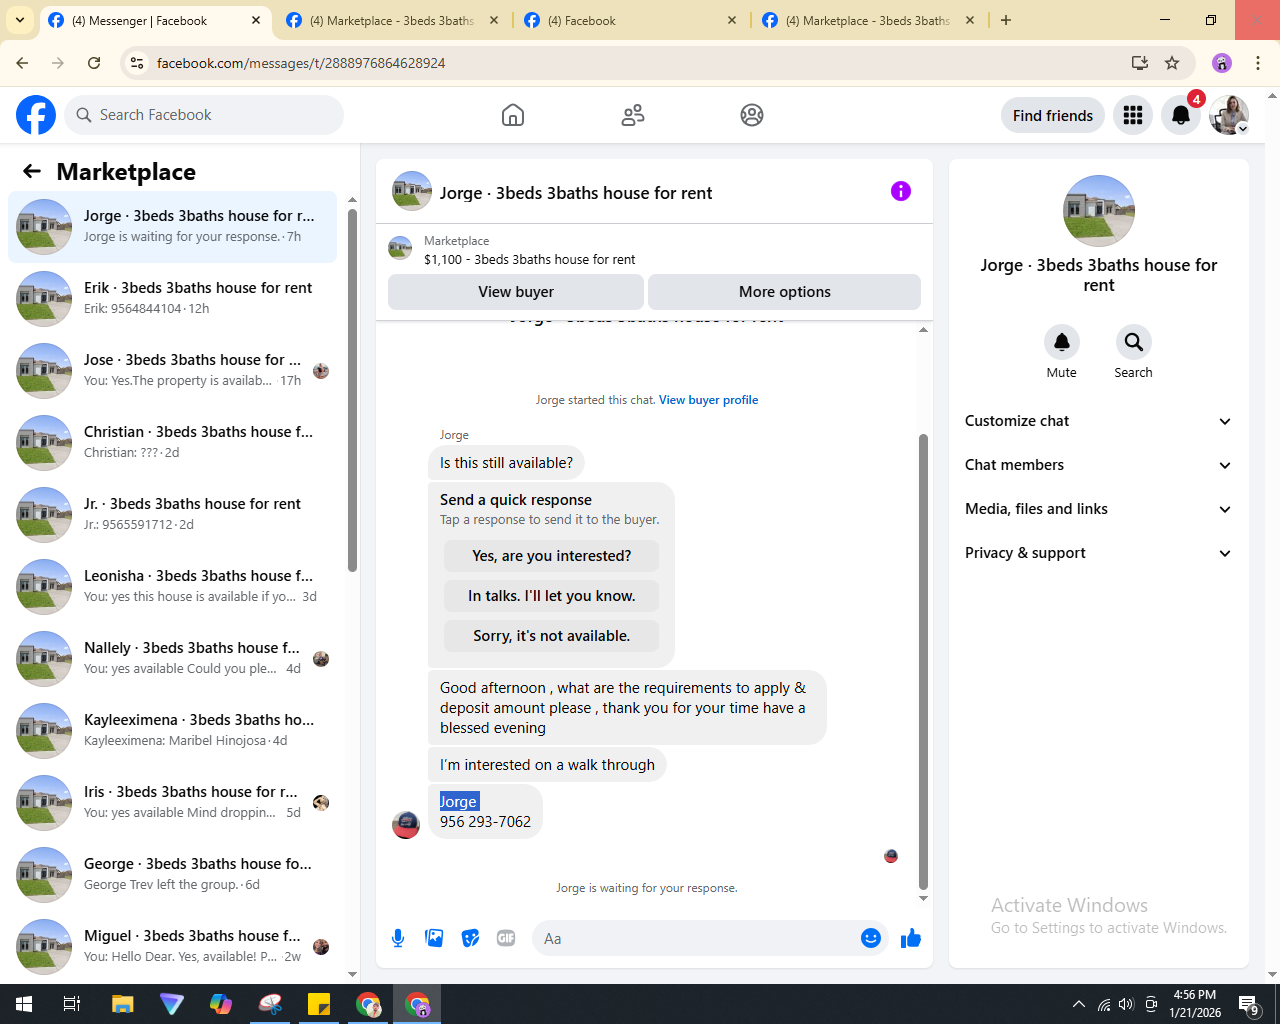1280x1024 pixels.
Task: Open the purple conversation information icon
Action: (x=901, y=191)
